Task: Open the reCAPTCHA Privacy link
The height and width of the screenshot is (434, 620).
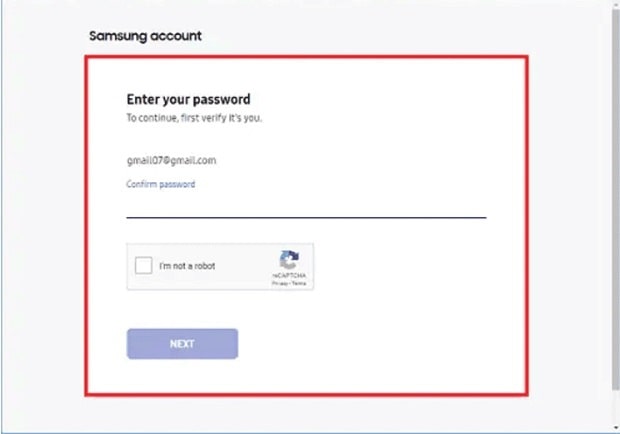Action: 280,284
